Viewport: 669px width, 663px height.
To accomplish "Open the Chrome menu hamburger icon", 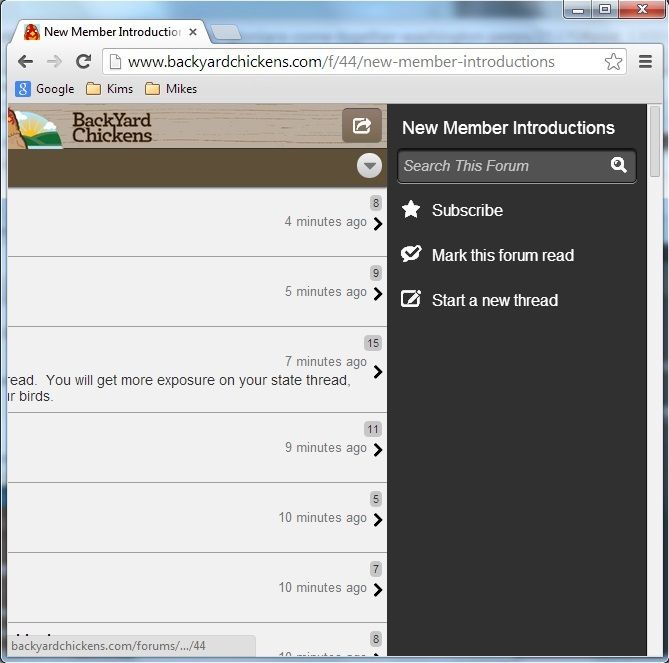I will pos(645,62).
